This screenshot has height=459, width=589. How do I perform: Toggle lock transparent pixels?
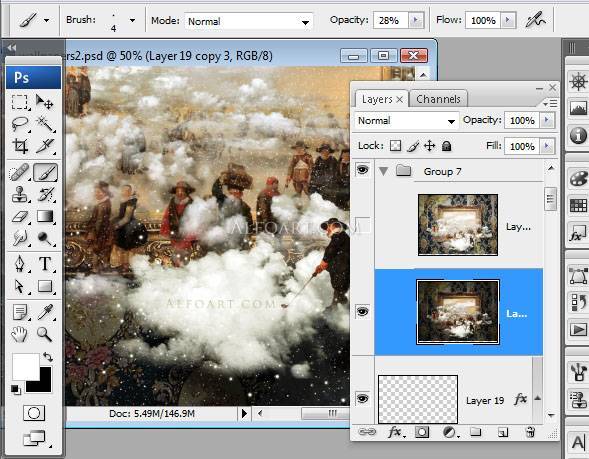395,146
